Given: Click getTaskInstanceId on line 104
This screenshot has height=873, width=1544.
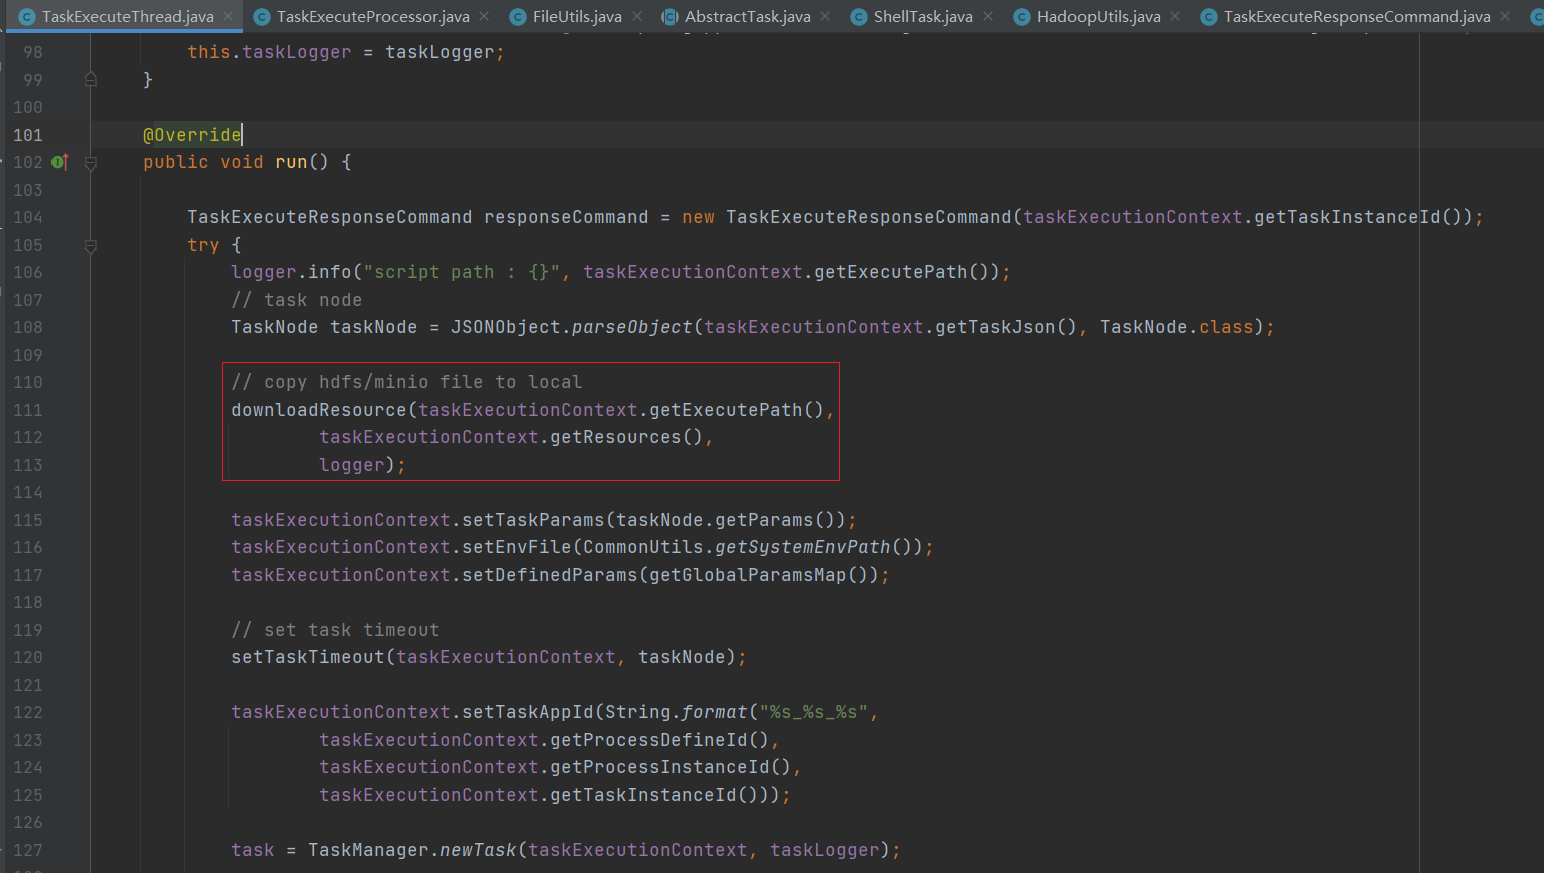Looking at the screenshot, I should point(1347,217).
